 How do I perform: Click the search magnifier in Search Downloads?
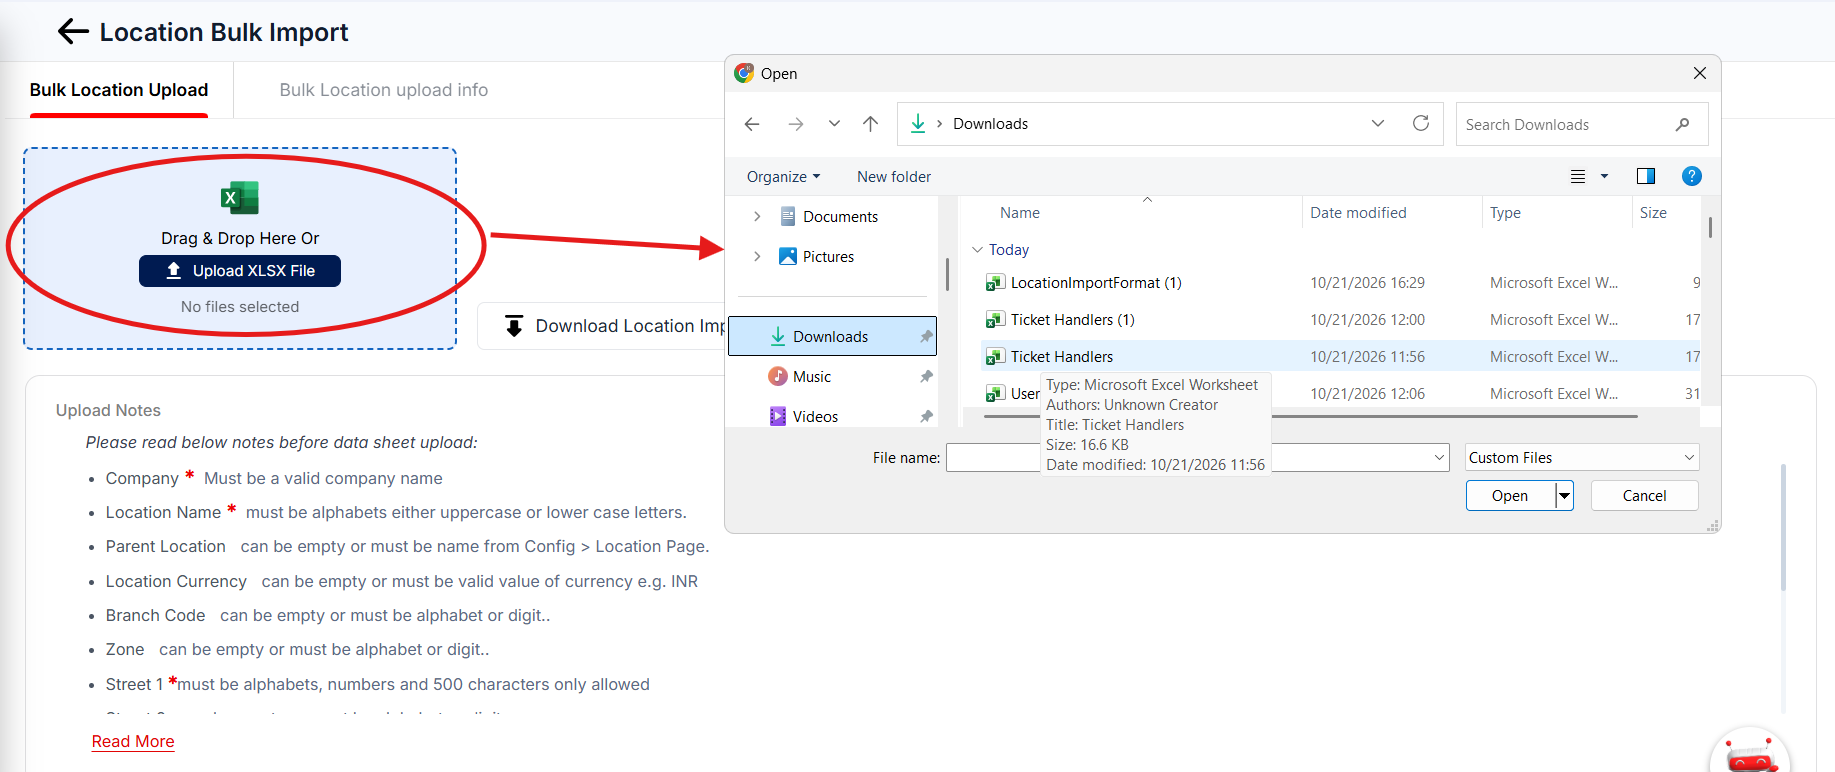click(1682, 124)
